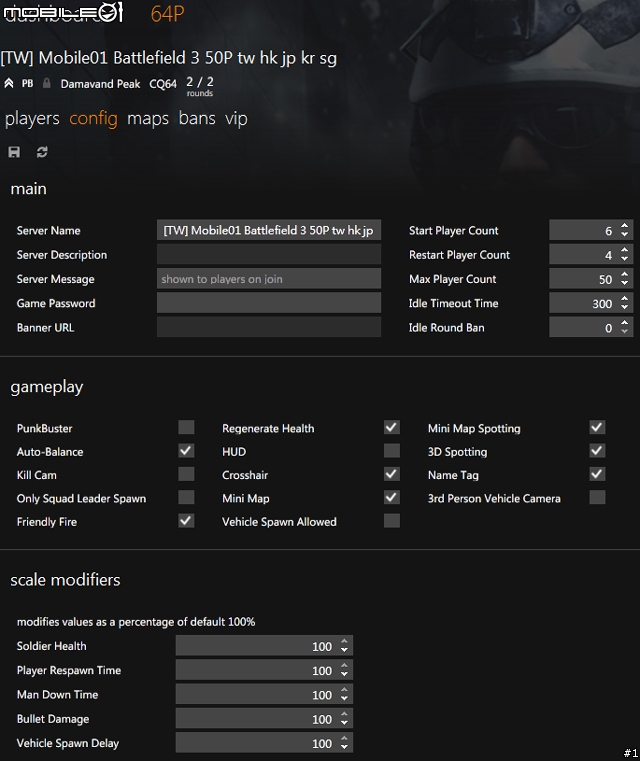
Task: Open the bans tab
Action: coord(197,118)
